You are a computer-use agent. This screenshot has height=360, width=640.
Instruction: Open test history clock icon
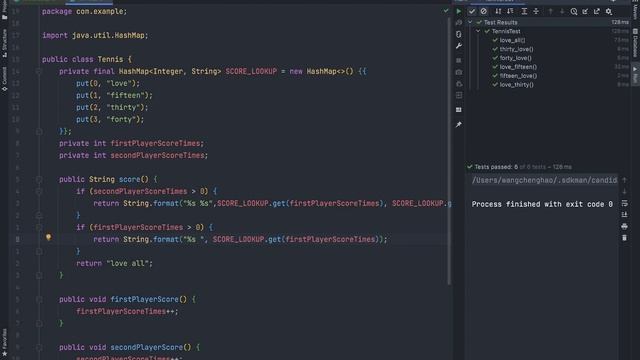click(574, 11)
